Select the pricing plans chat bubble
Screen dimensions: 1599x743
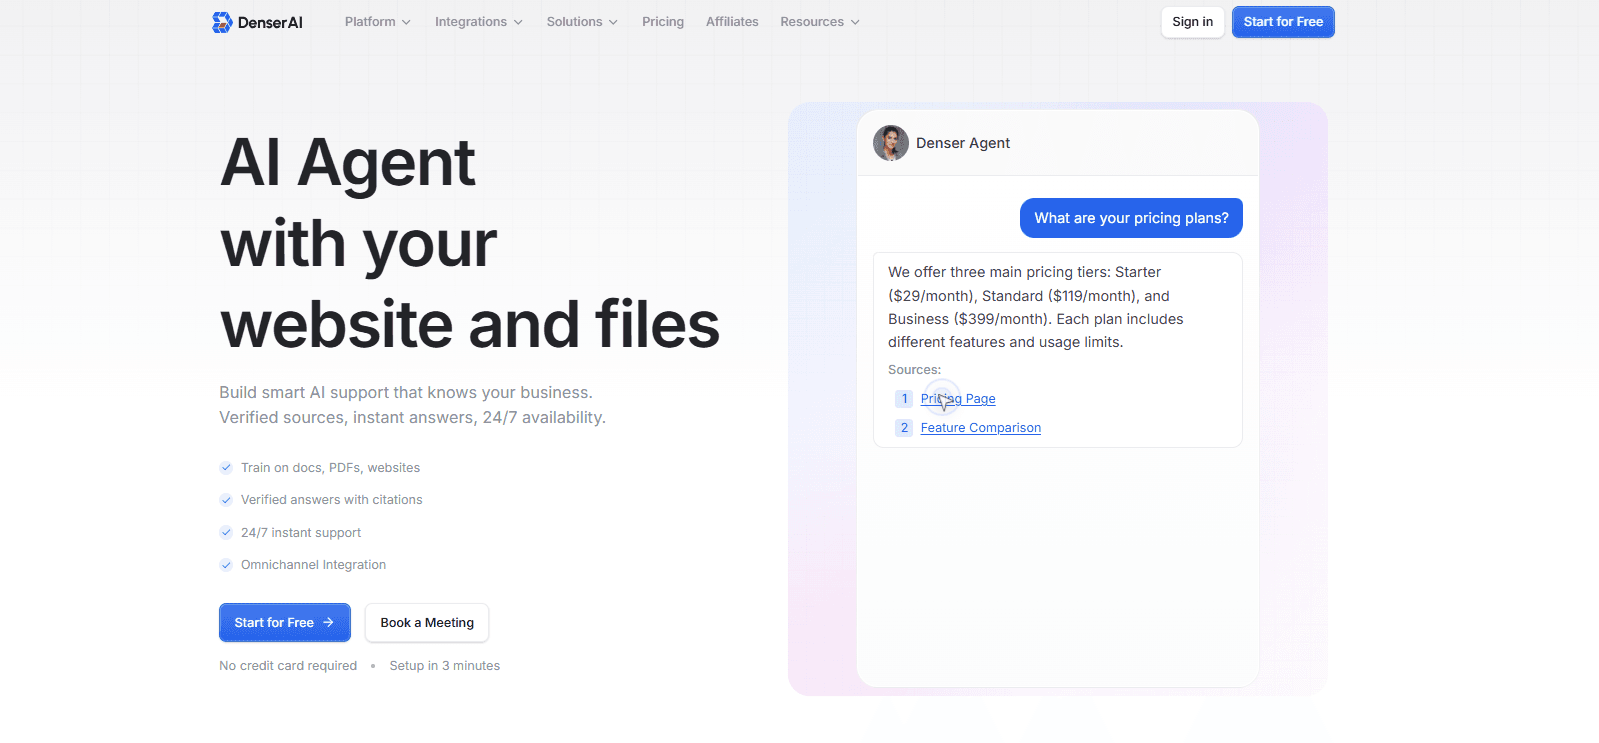(x=1131, y=218)
